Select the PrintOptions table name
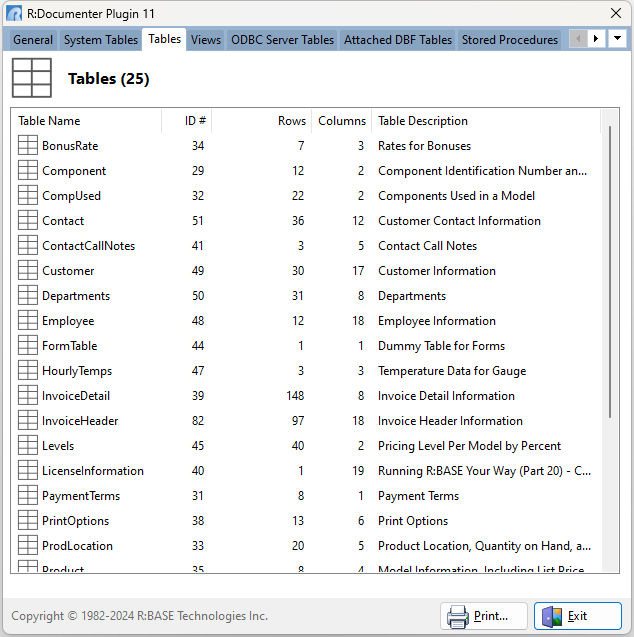This screenshot has height=637, width=634. pyautogui.click(x=75, y=521)
